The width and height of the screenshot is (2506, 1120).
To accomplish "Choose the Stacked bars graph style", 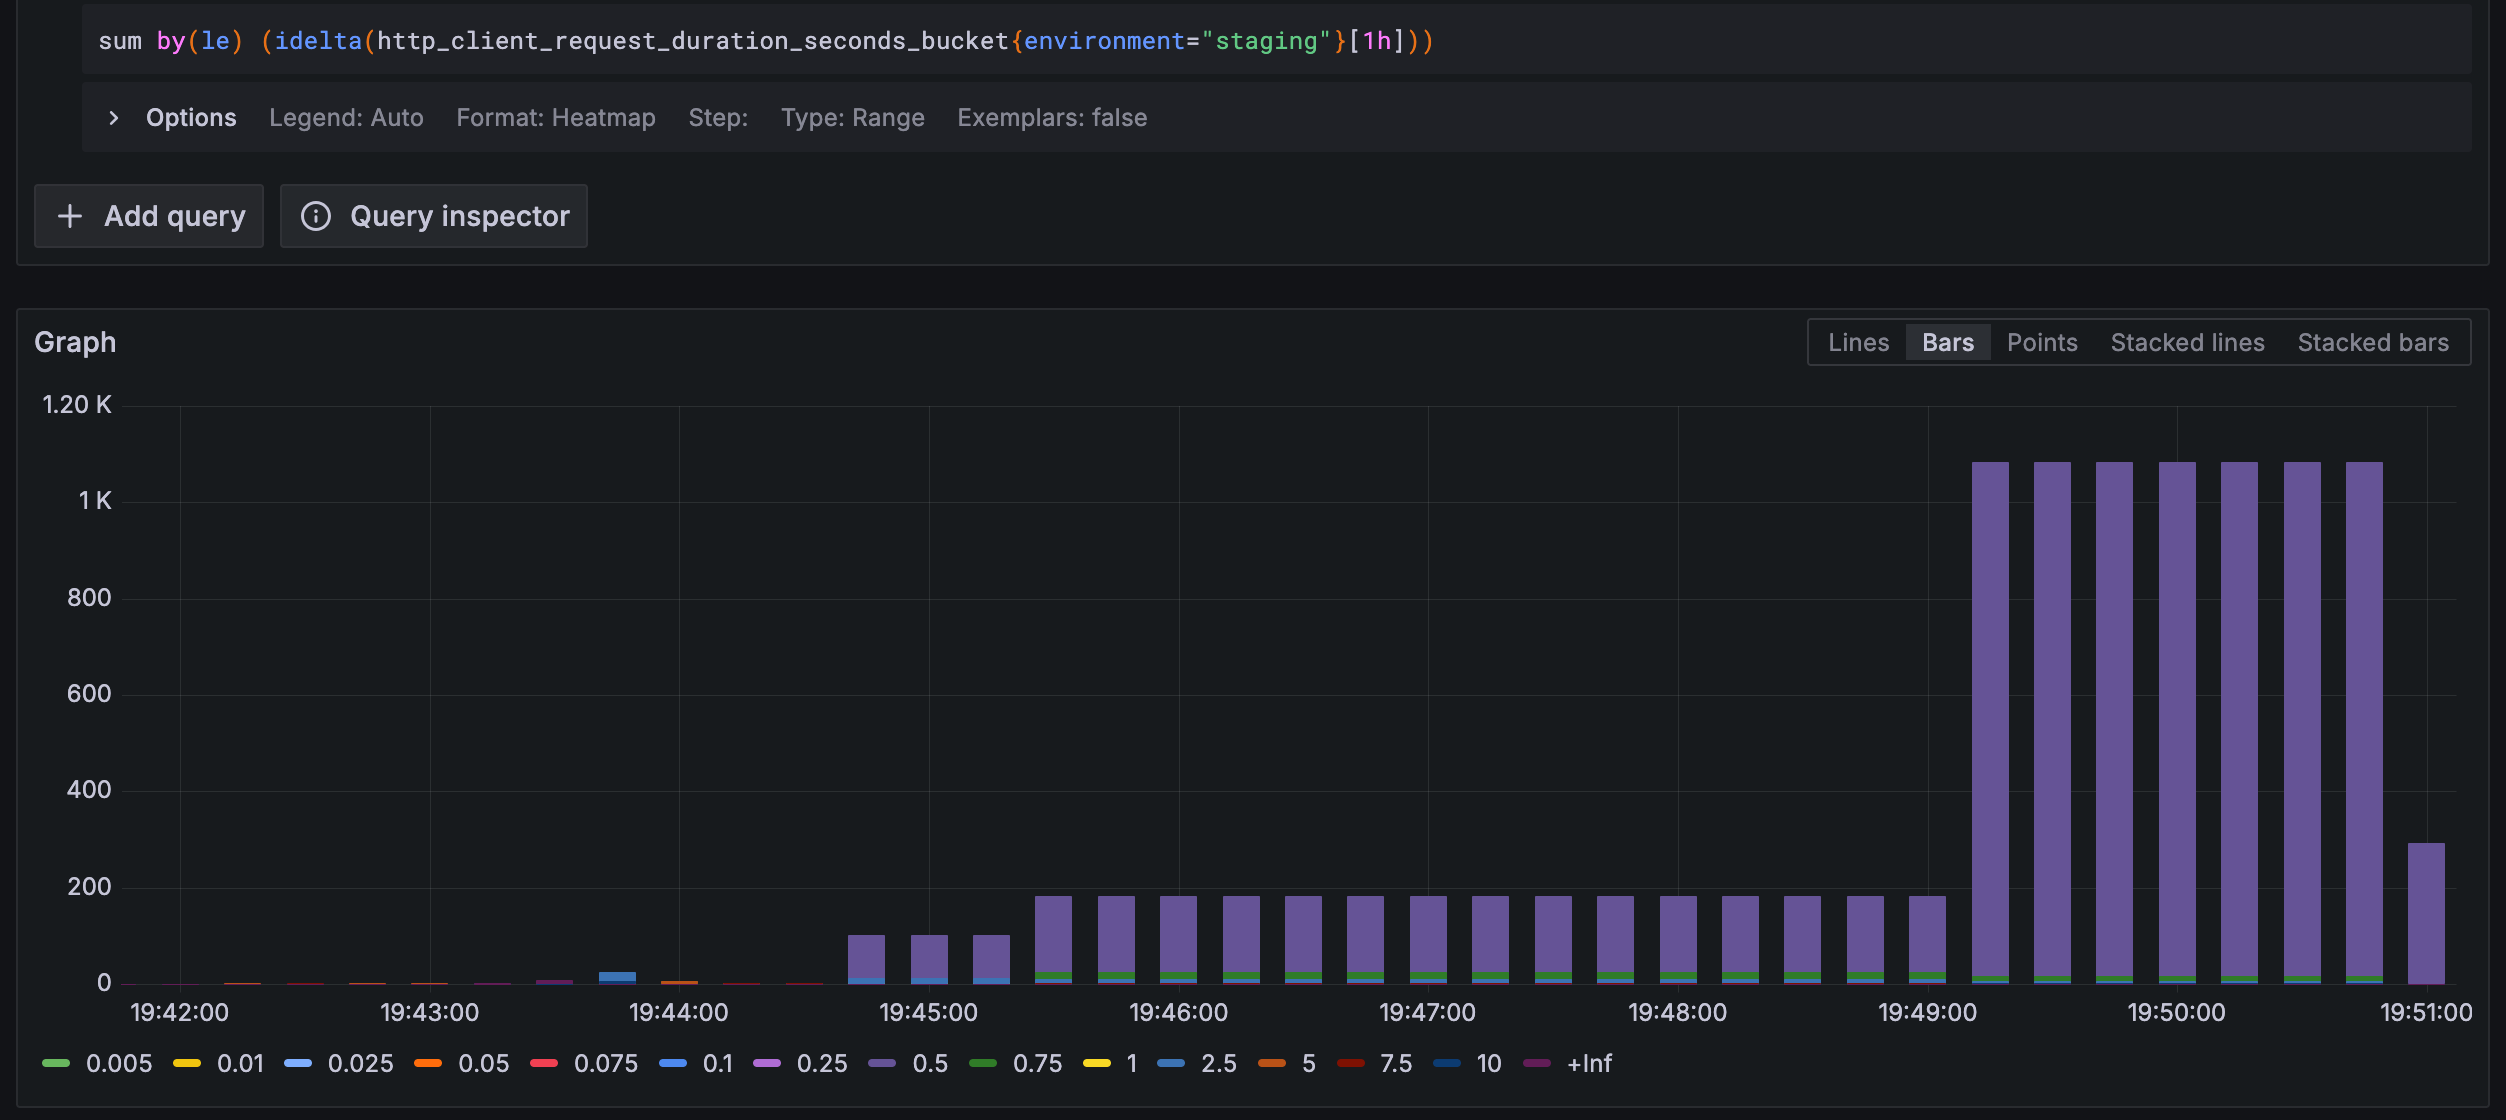I will 2372,343.
